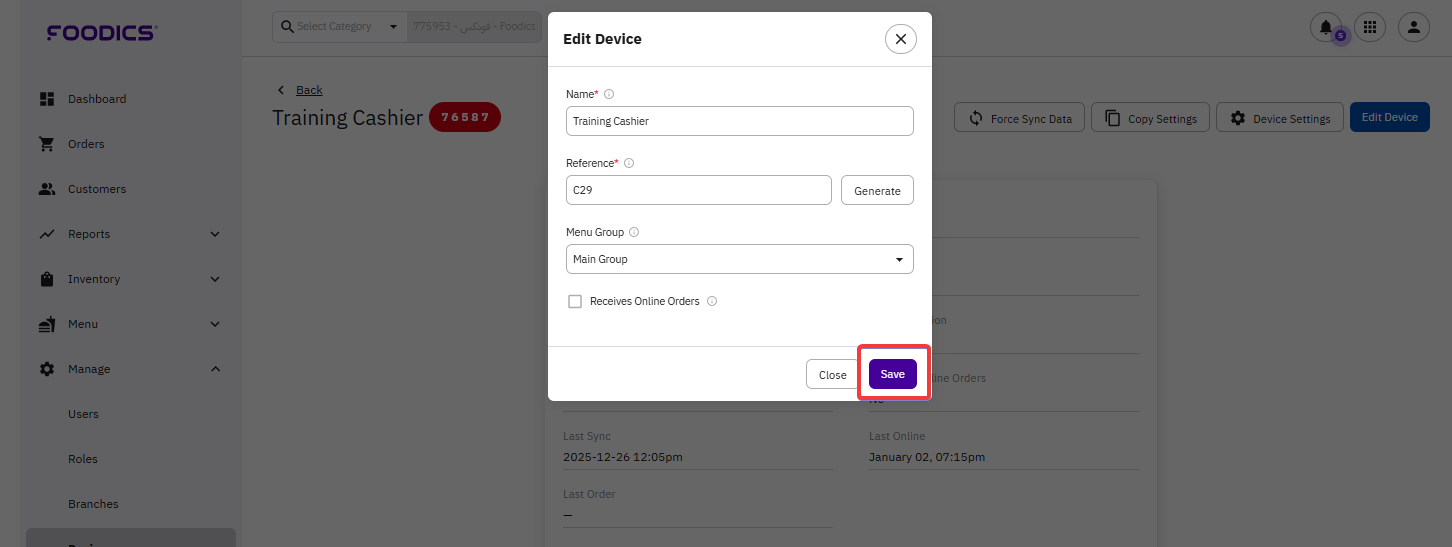The image size is (1452, 547).
Task: Open Orders from the sidebar
Action: point(86,144)
